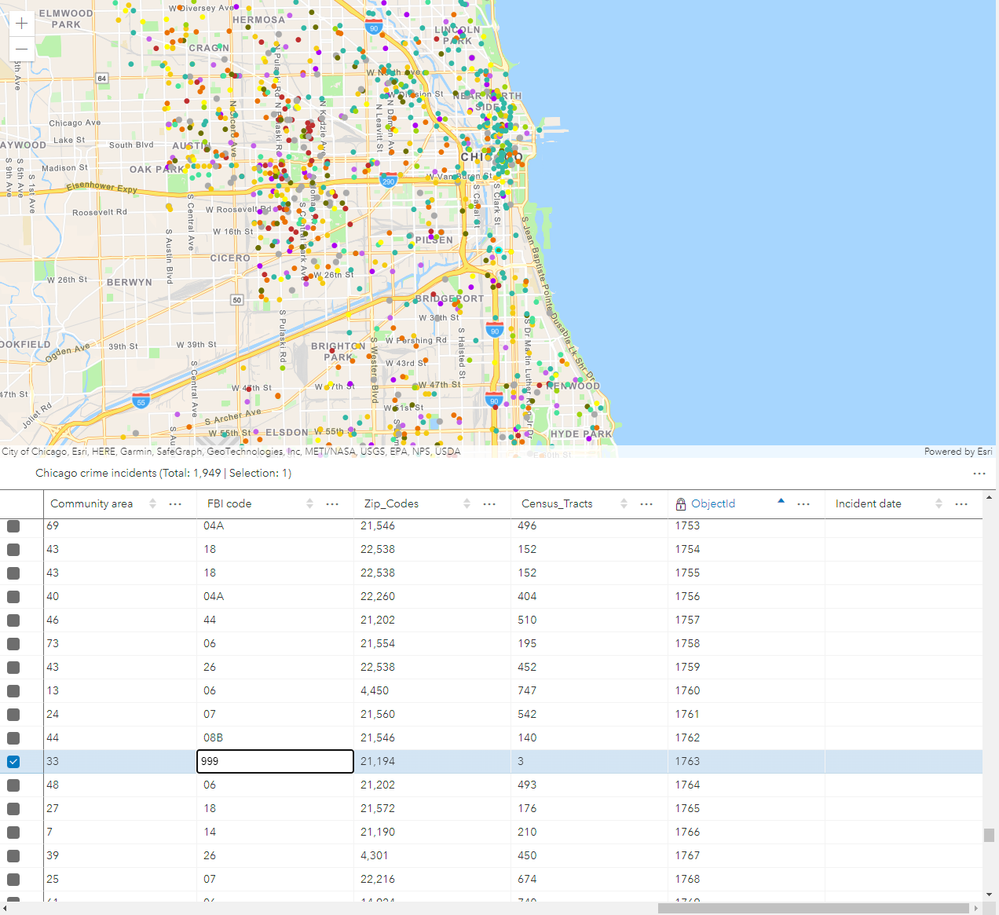Sort by Community area column arrows
Screen dimensions: 999x915
(153, 504)
